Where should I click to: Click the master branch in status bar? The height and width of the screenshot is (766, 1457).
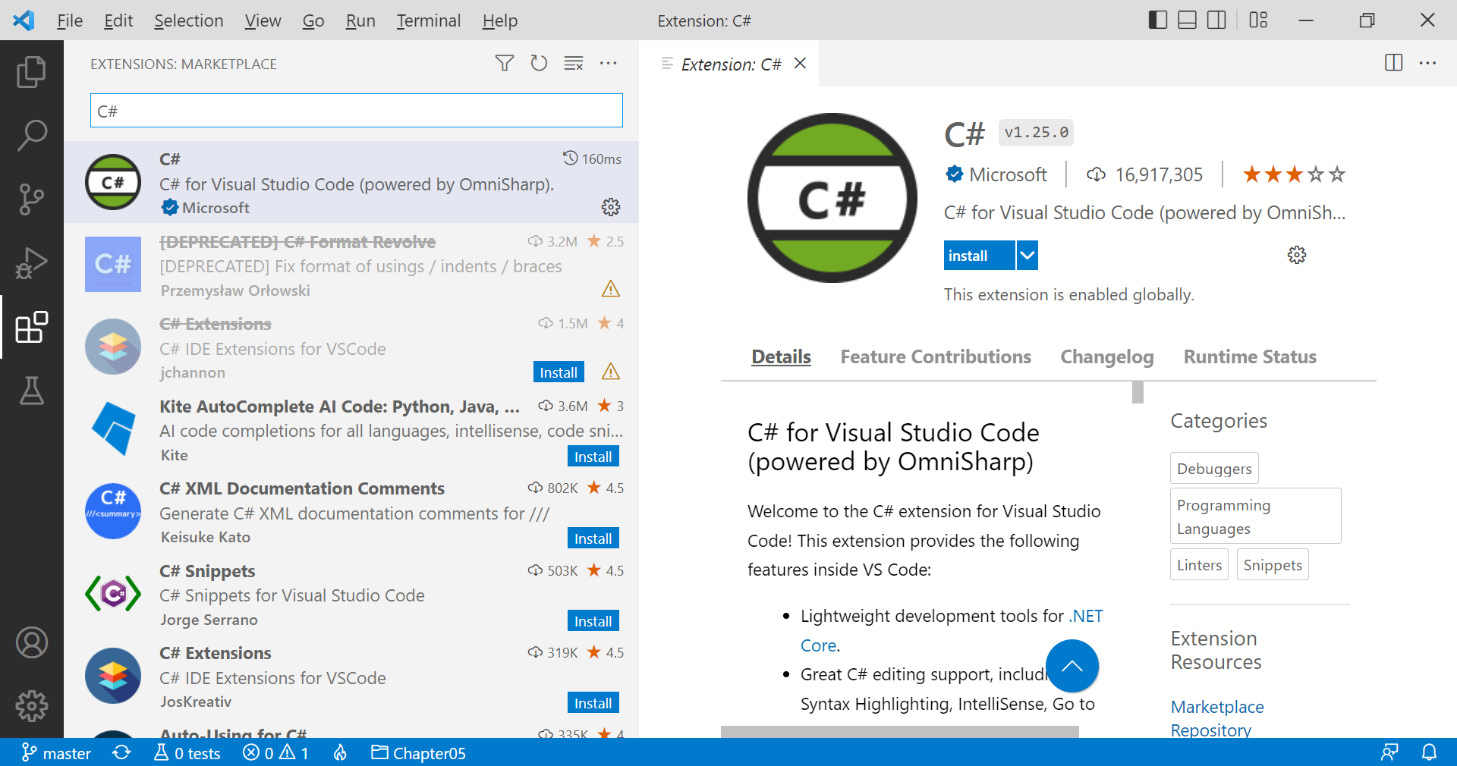[x=57, y=753]
